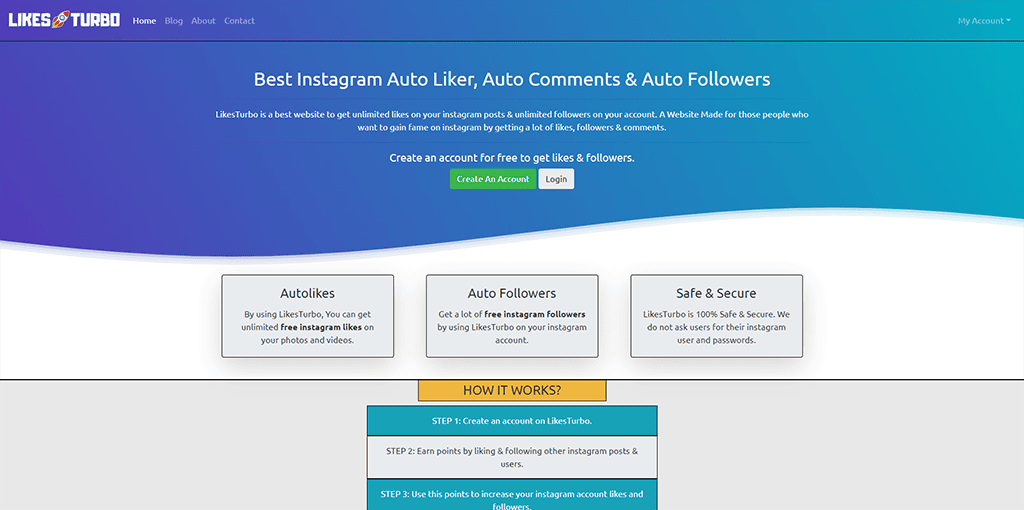Click '100% Safe & Secure' description text

tap(716, 327)
